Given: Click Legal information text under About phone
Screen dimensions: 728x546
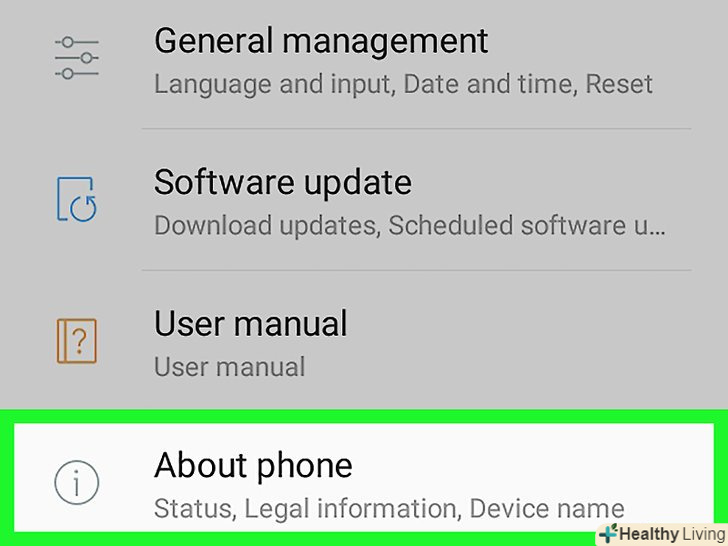Looking at the screenshot, I should [x=350, y=508].
